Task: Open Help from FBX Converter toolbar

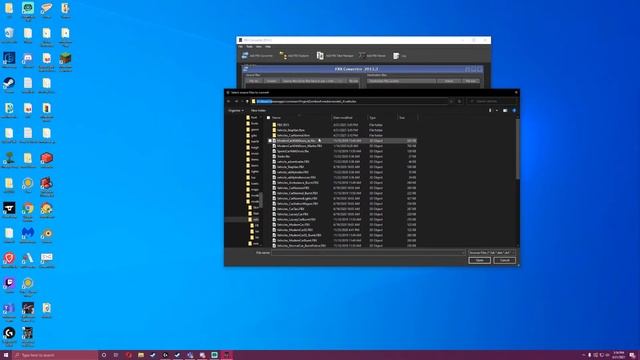Action: 400,56
